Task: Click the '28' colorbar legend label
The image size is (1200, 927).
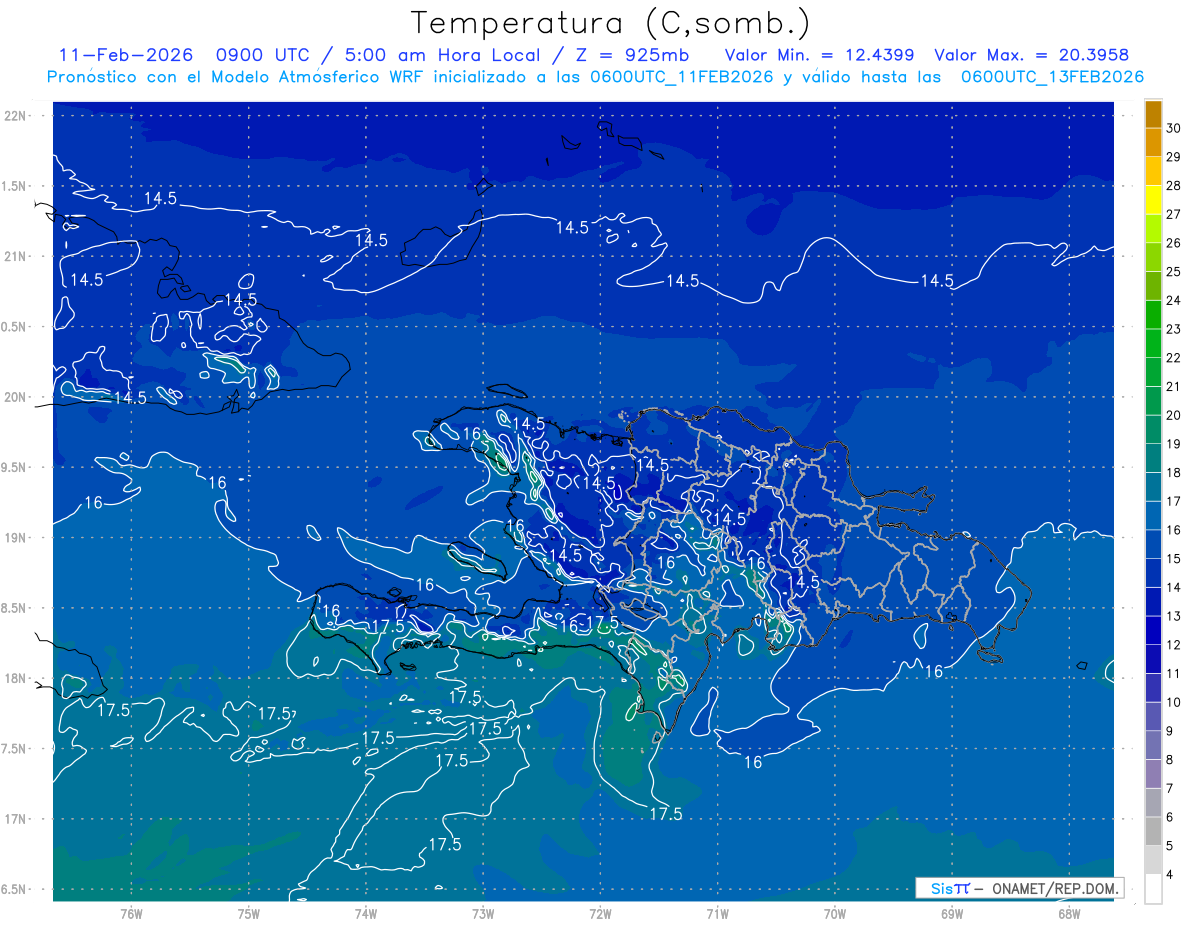Action: 1174,186
